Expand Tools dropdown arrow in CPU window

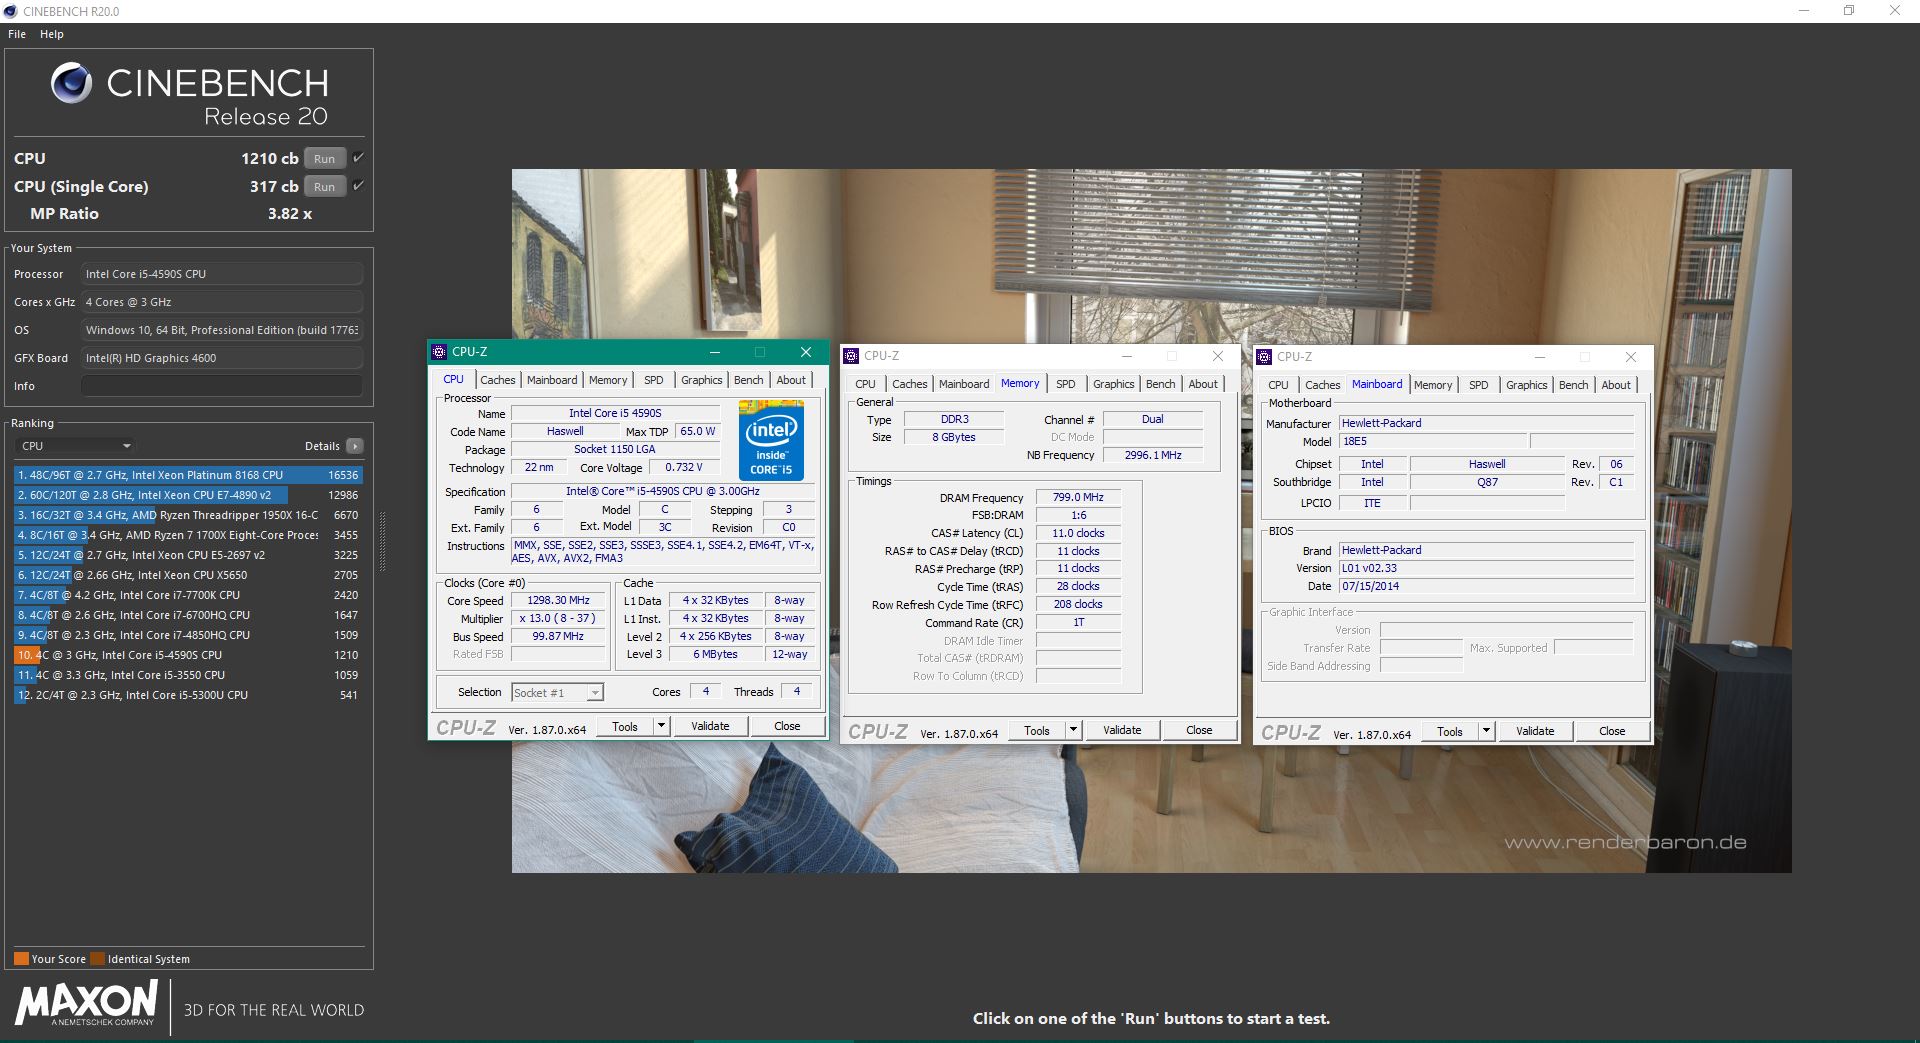[661, 726]
